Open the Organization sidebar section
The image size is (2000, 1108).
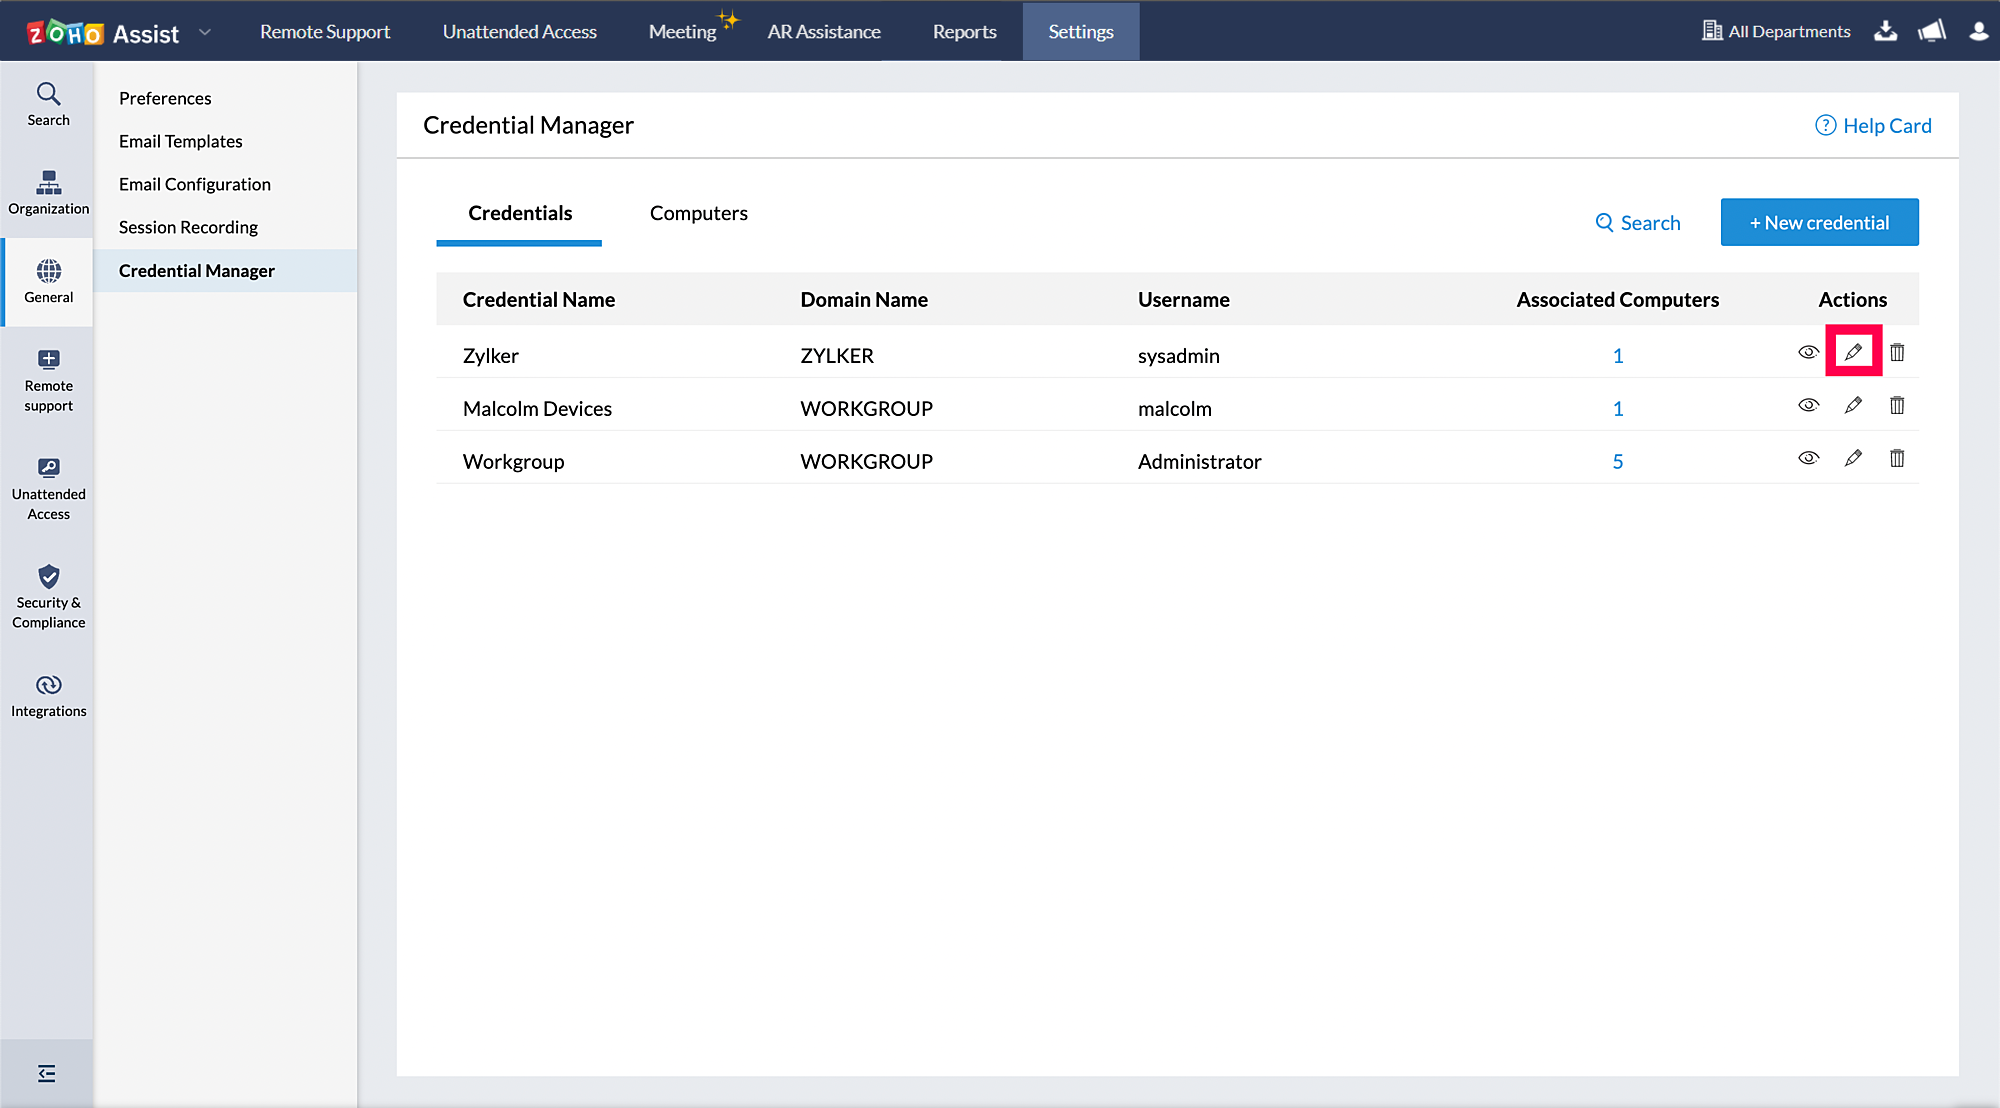click(48, 193)
